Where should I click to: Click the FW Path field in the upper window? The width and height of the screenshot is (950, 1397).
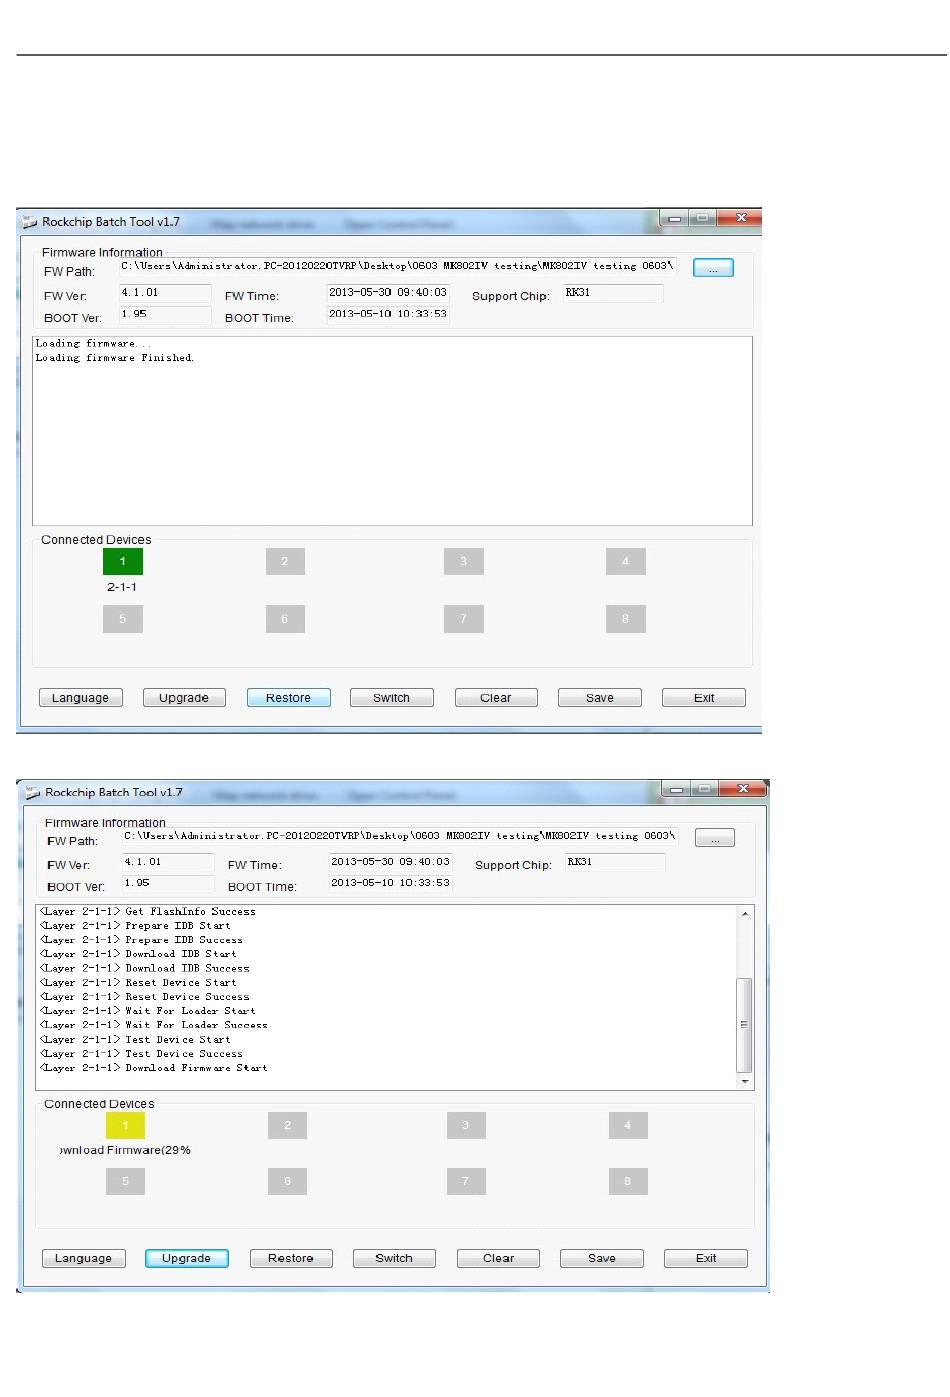point(397,266)
